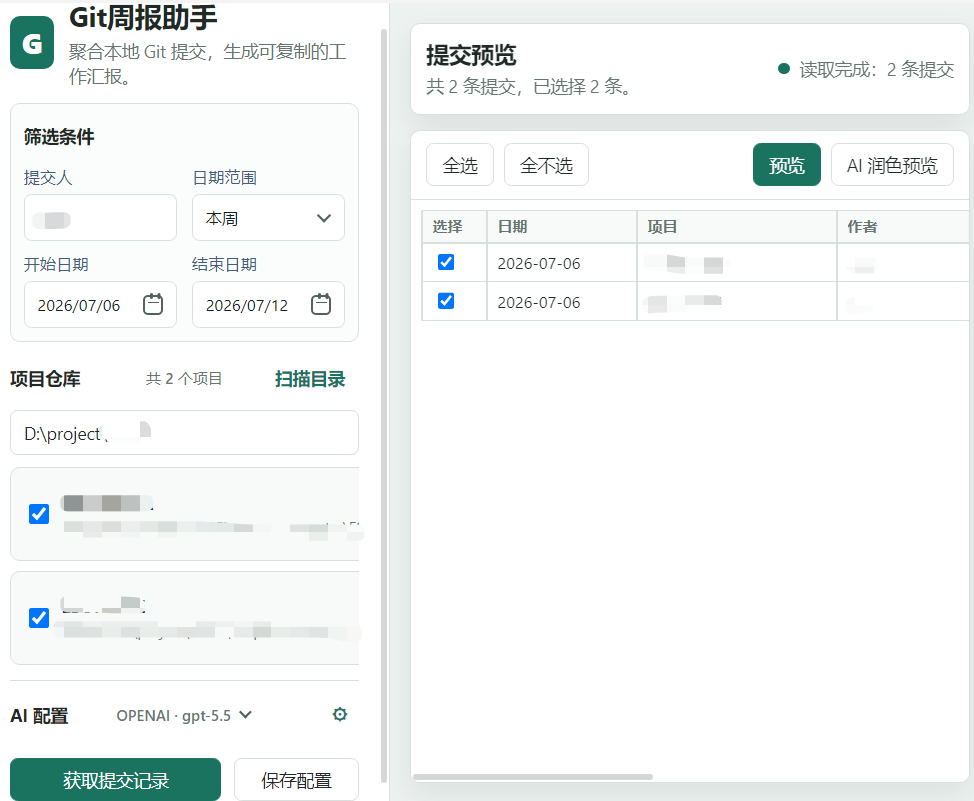Focus the 提交人 input field

[101, 218]
